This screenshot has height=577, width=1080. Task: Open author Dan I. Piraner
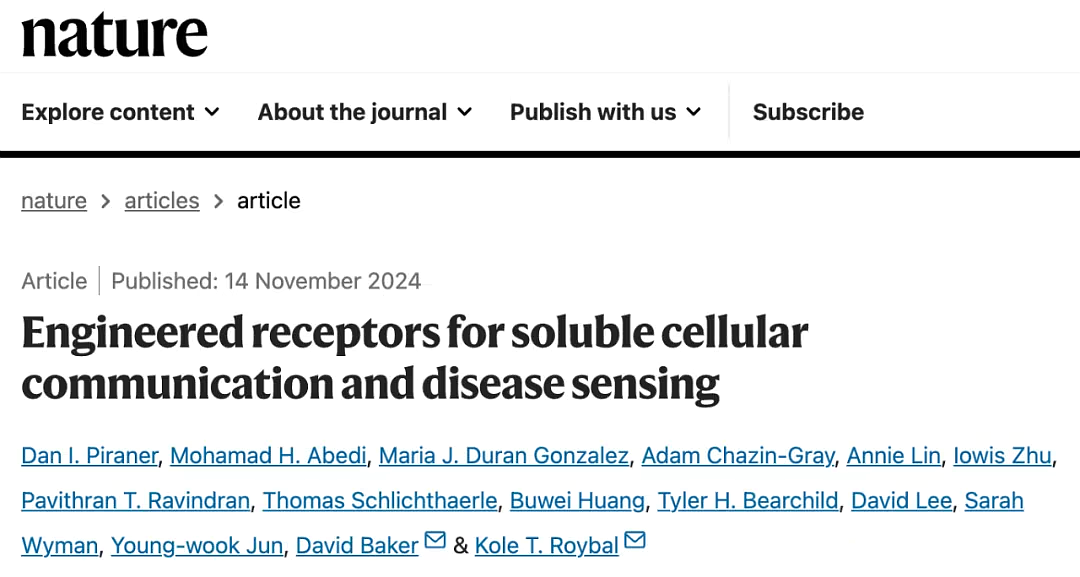pos(90,455)
